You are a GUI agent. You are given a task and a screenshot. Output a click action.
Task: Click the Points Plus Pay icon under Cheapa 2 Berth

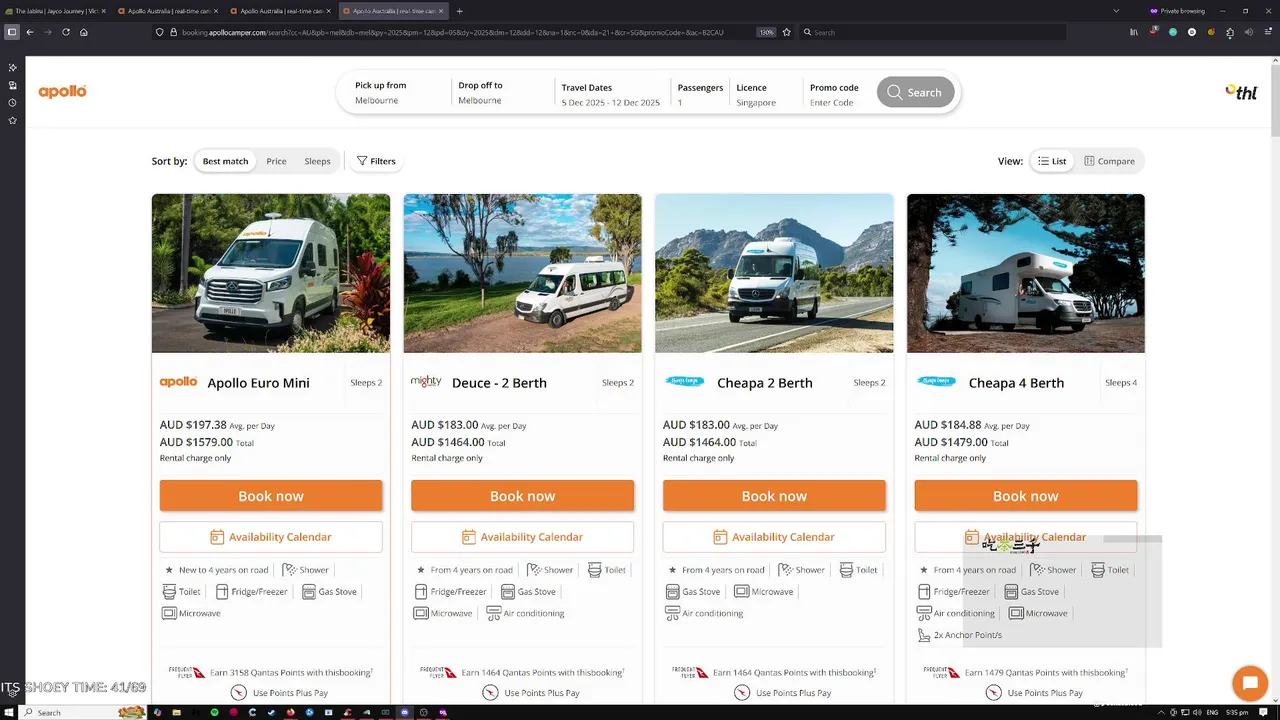[742, 693]
